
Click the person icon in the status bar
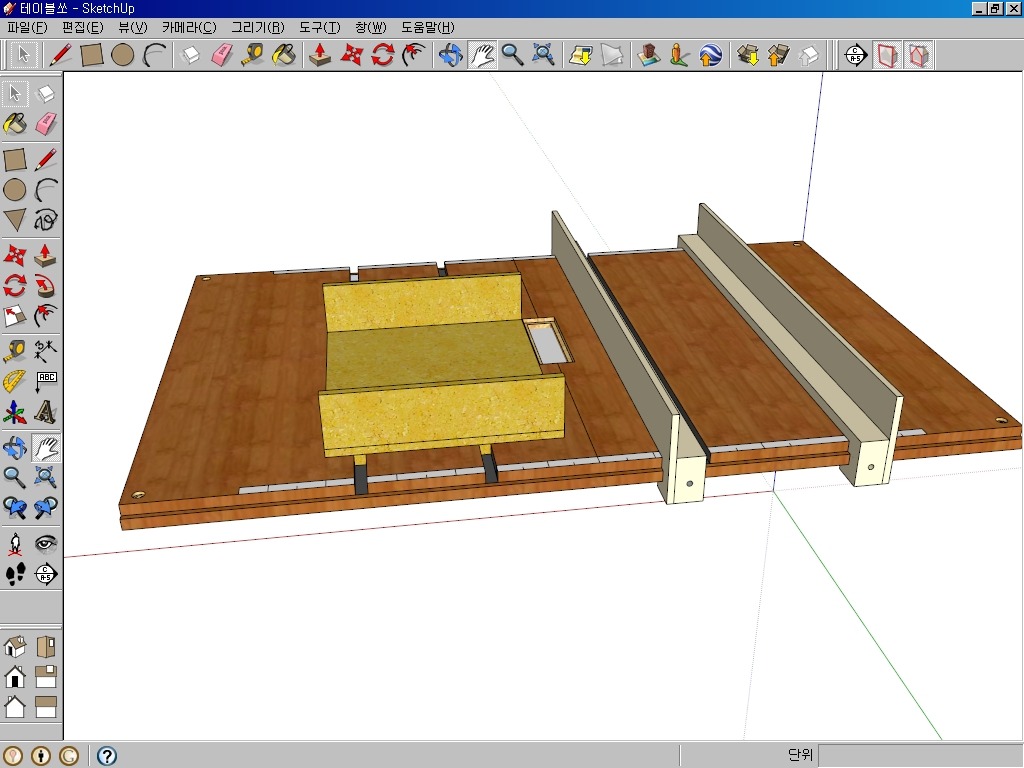41,756
